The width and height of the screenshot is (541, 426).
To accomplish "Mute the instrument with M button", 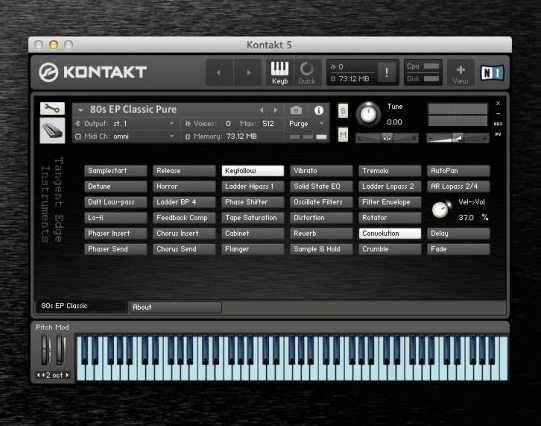I will click(343, 135).
